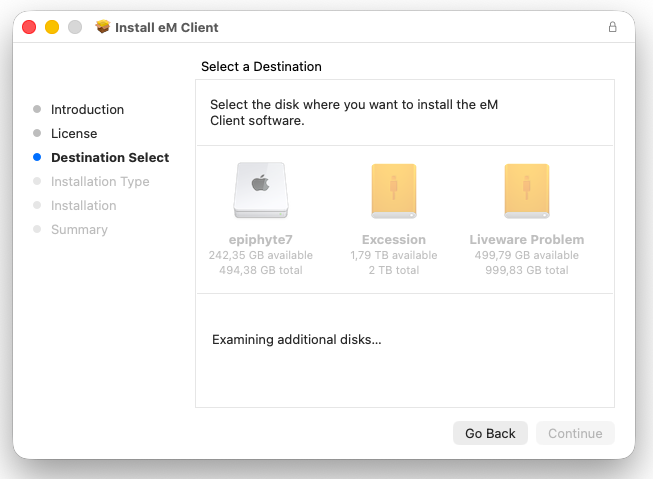The height and width of the screenshot is (479, 653).
Task: Click the gray bullet next to Introduction
Action: click(37, 110)
